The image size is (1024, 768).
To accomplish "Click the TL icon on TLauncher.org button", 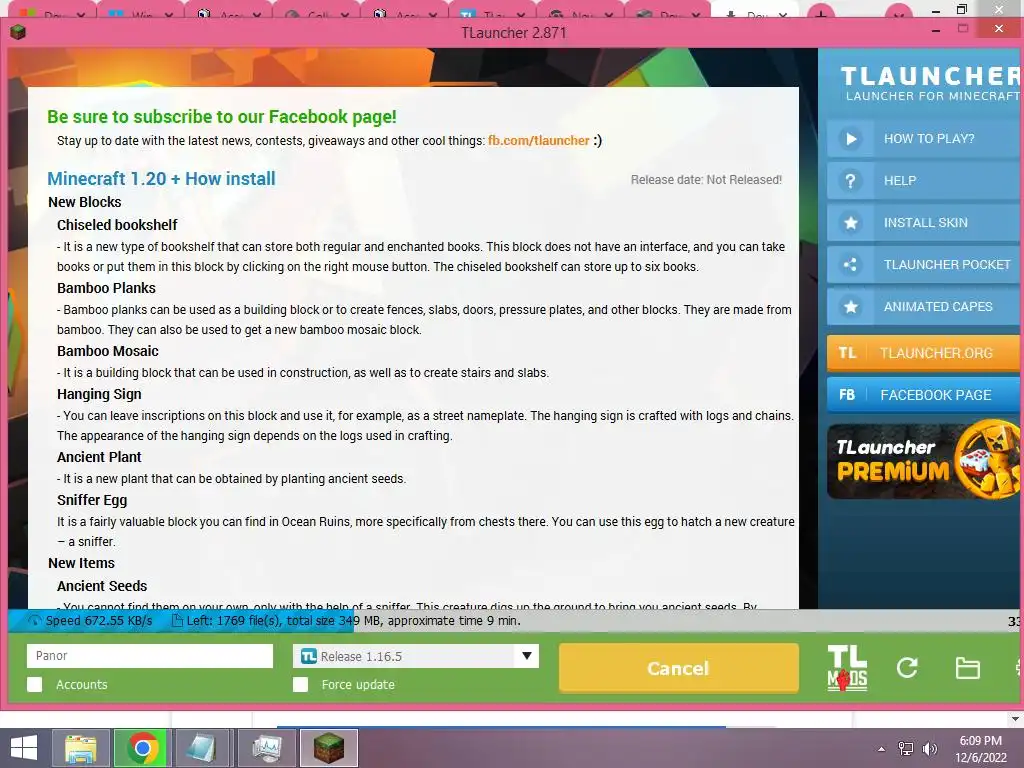I will coord(847,353).
